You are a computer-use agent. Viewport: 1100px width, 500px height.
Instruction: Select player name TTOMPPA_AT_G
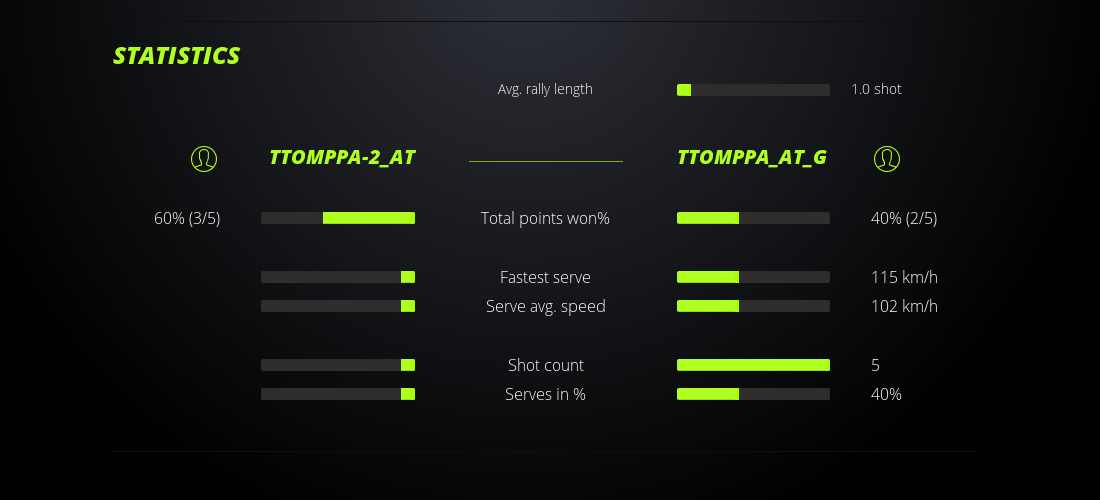click(751, 158)
